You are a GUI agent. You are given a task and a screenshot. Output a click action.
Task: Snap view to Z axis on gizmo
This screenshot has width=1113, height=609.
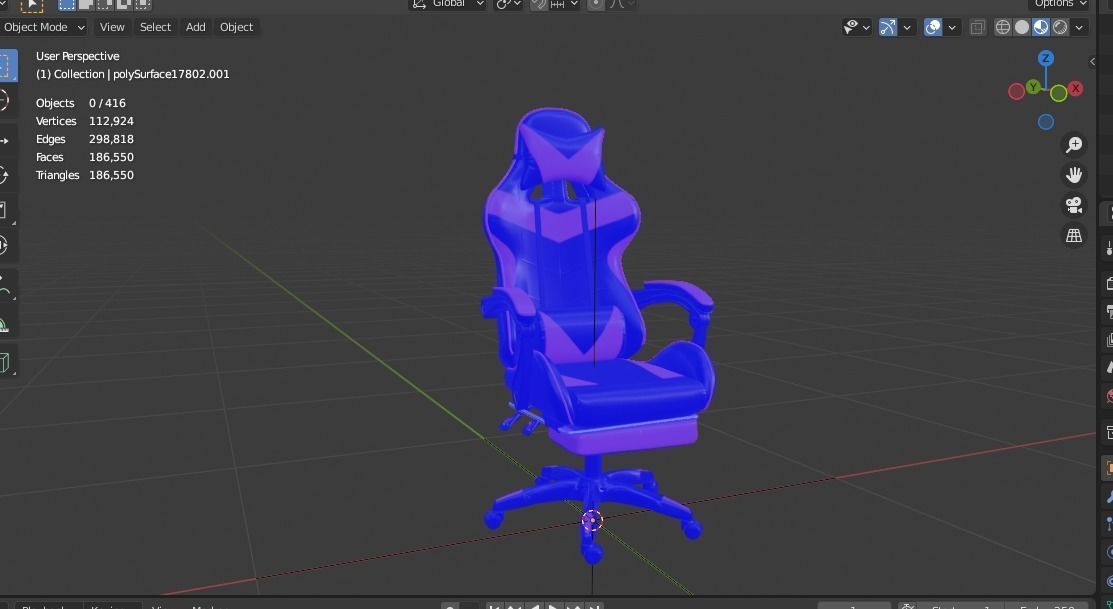click(x=1046, y=58)
